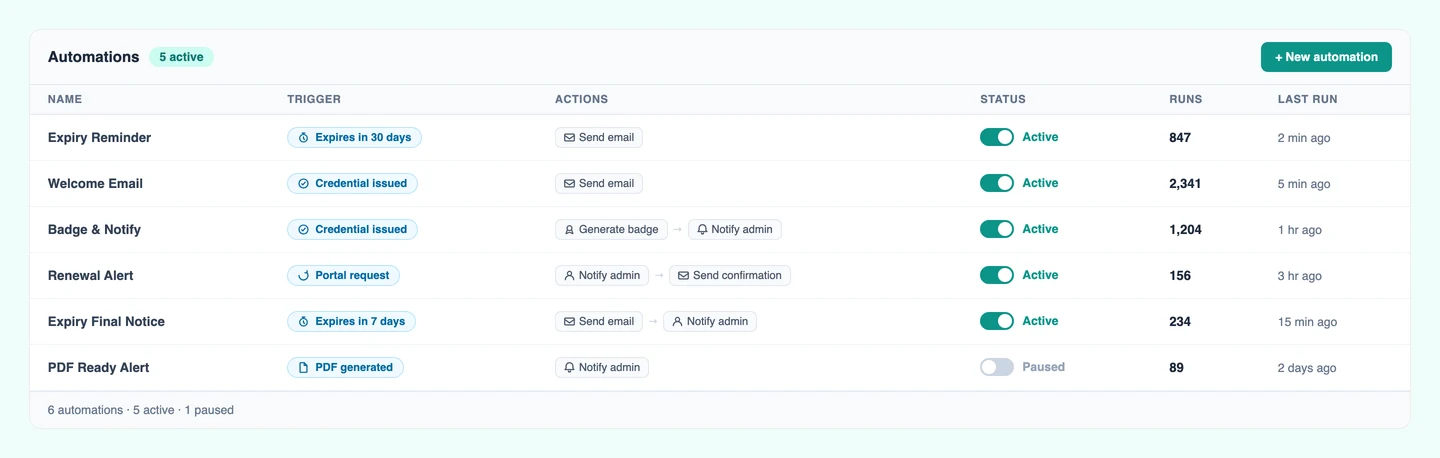This screenshot has width=1440, height=458.
Task: Click Expiry Reminder's Send email chip
Action: click(x=599, y=138)
